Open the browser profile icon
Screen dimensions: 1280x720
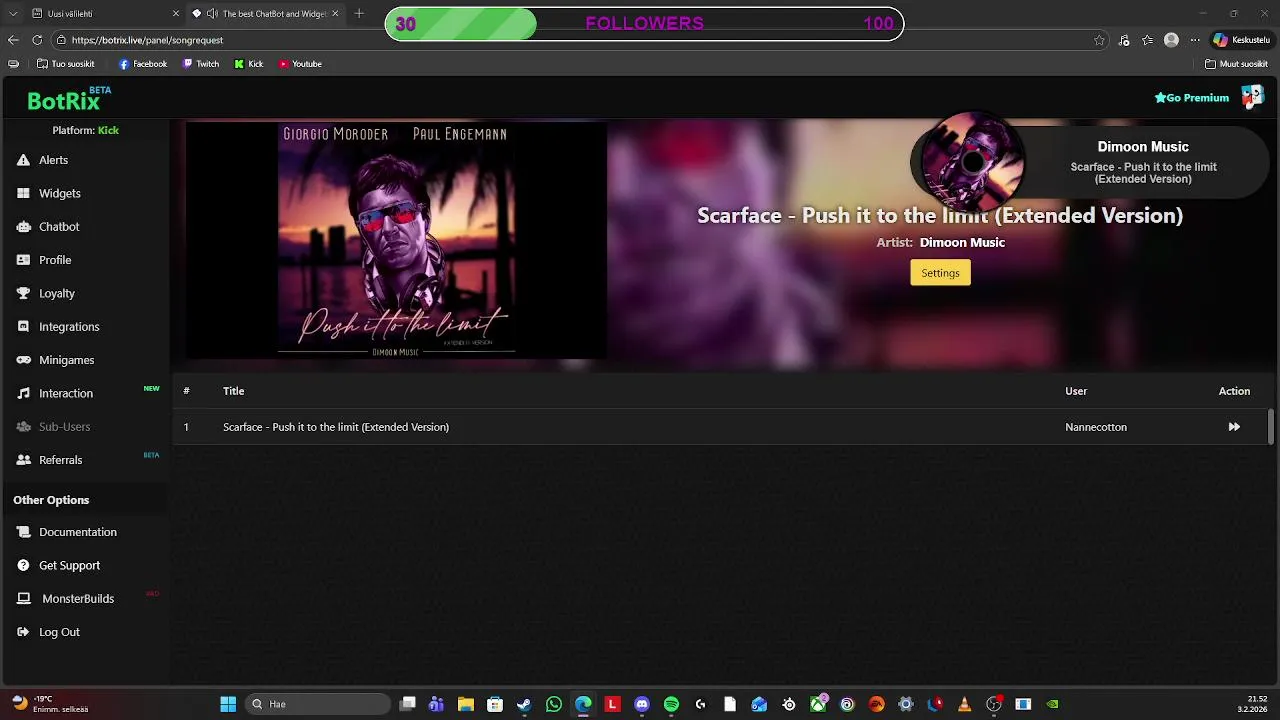(x=1171, y=40)
